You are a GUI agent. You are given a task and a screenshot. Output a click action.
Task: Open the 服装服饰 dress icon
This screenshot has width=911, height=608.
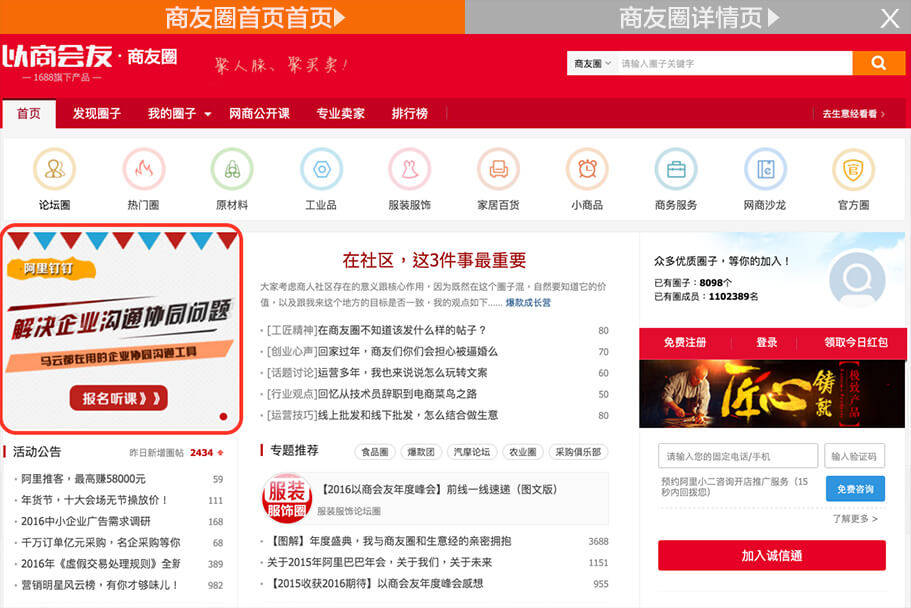point(410,169)
